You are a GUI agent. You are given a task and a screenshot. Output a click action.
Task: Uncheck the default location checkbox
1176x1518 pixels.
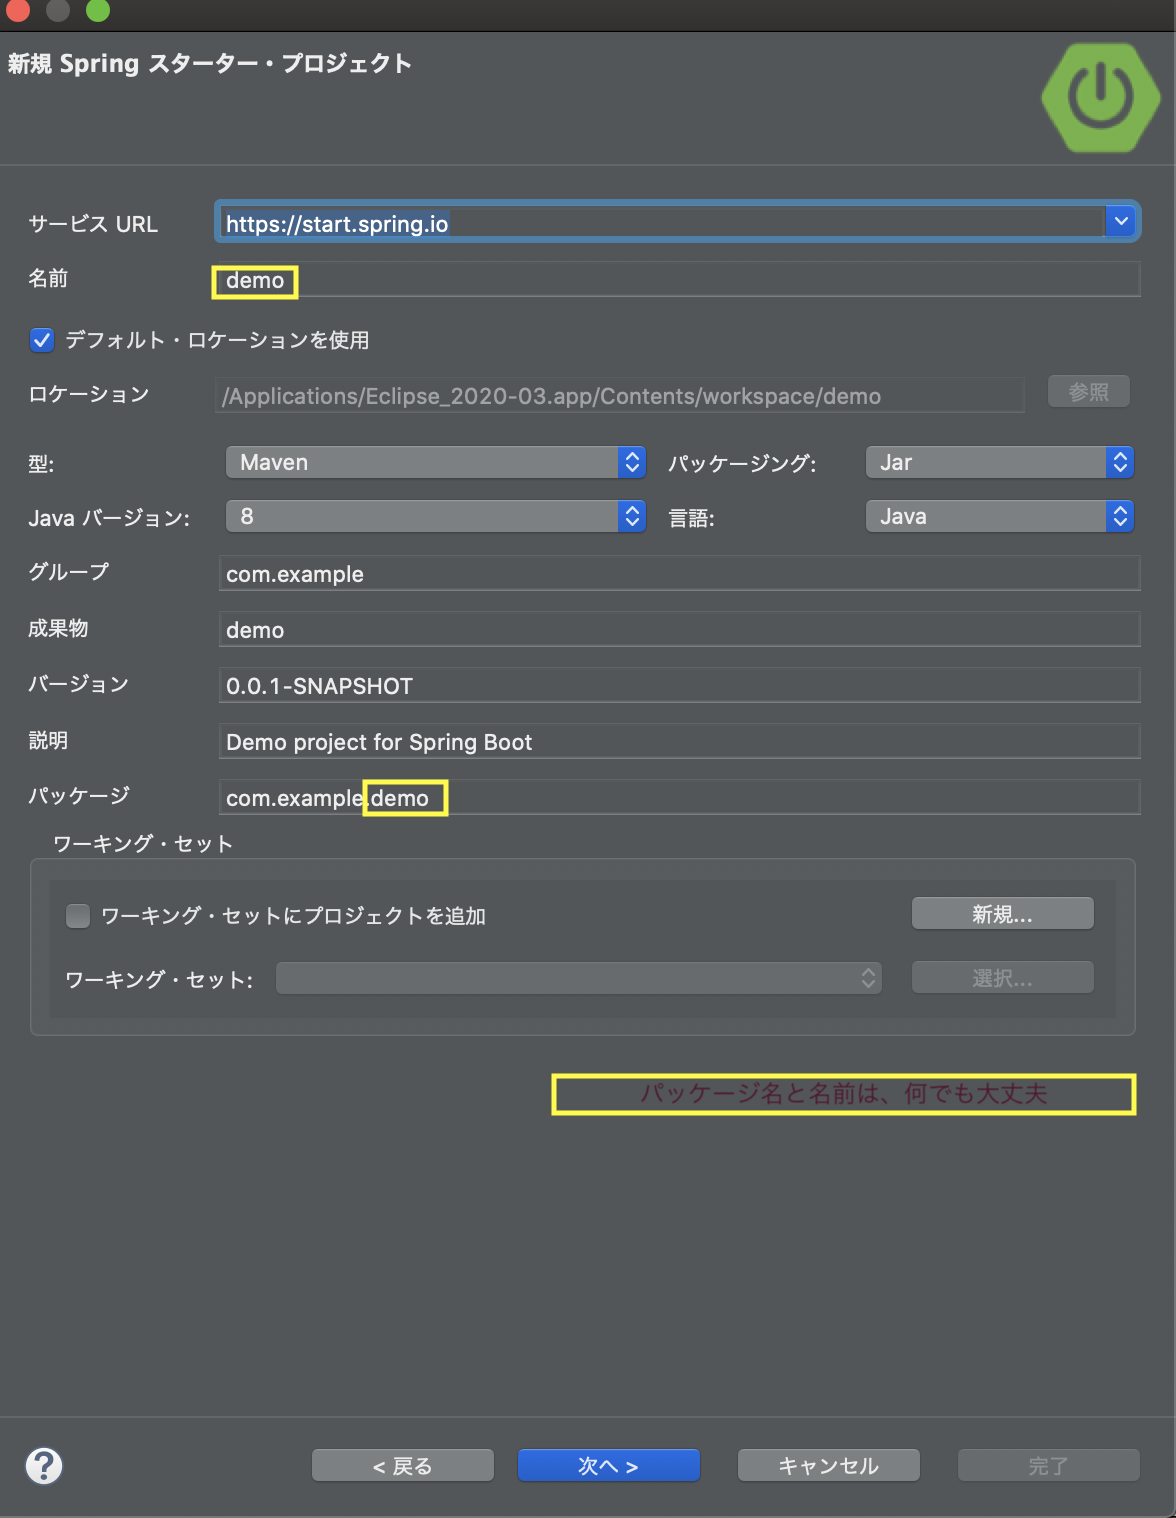42,340
